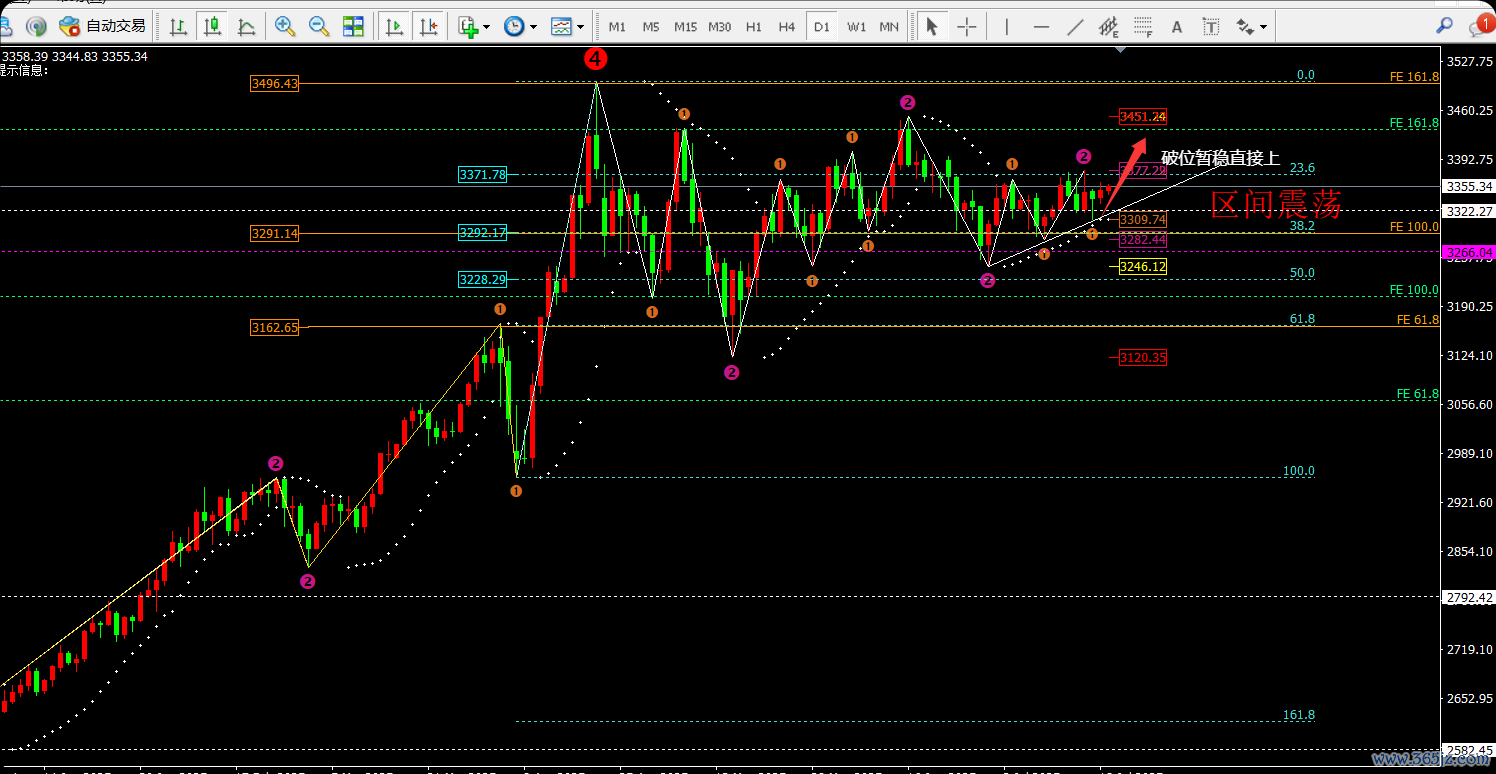Pick the draw trendline tool
Image resolution: width=1496 pixels, height=774 pixels.
pyautogui.click(x=1075, y=27)
